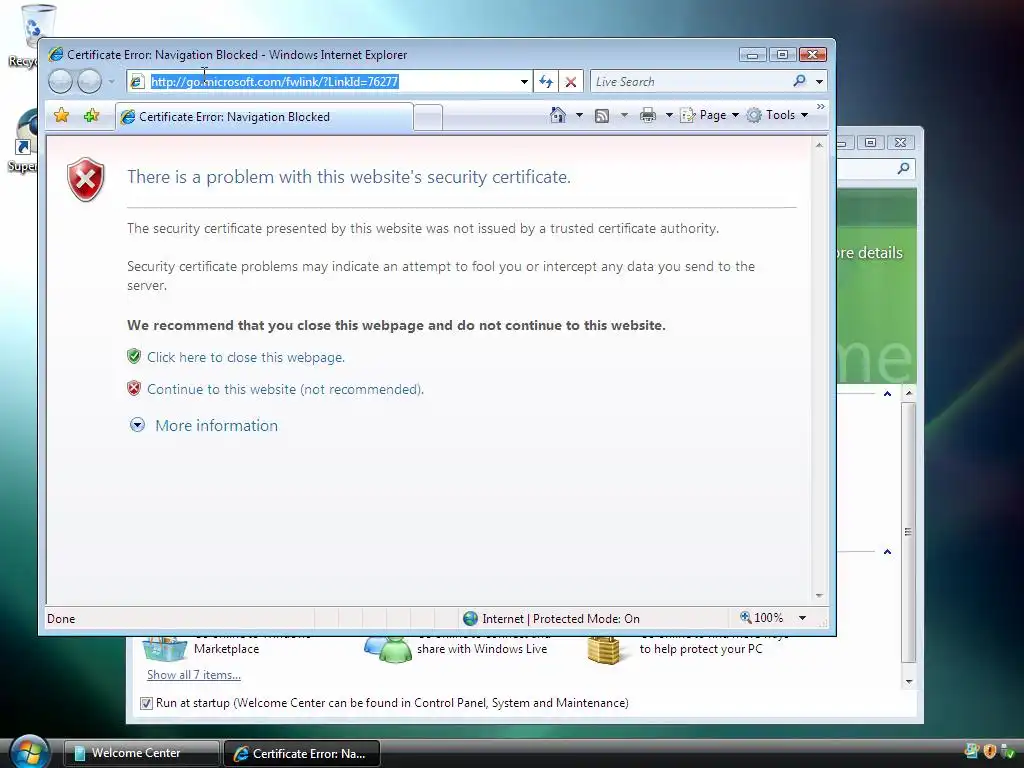
Task: Click the 'Done' status bar text
Action: tap(61, 618)
